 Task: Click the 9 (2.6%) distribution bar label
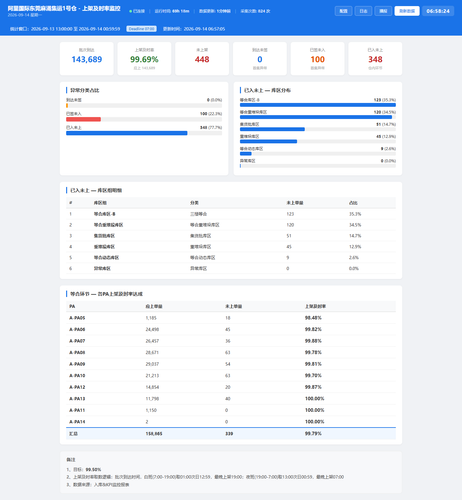point(388,148)
